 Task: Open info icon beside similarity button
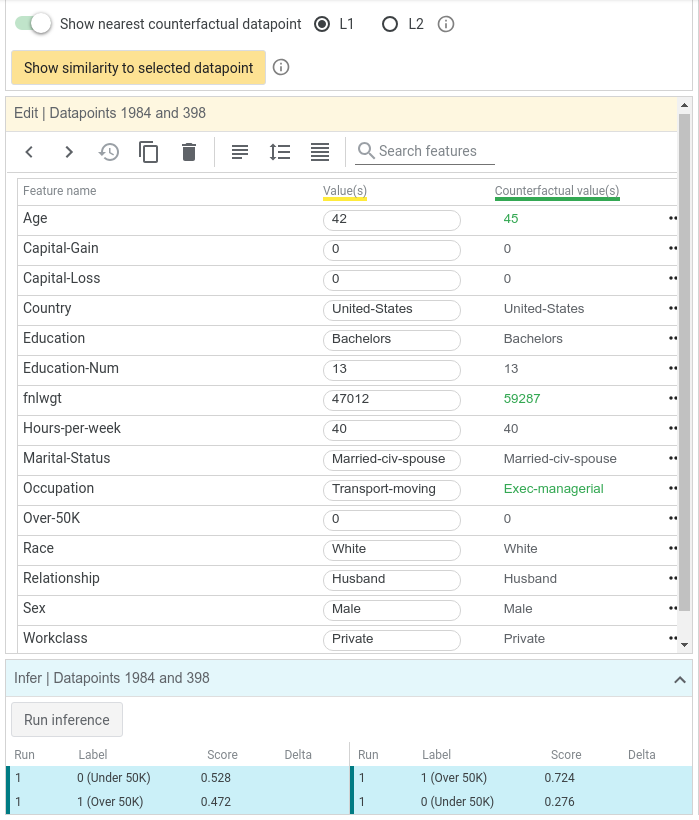coord(281,67)
